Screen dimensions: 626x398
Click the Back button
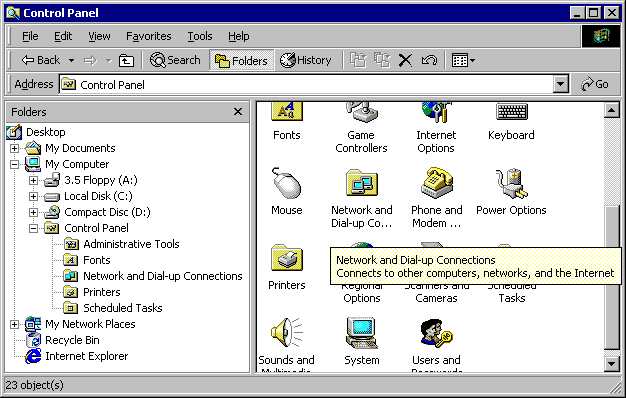pyautogui.click(x=41, y=61)
